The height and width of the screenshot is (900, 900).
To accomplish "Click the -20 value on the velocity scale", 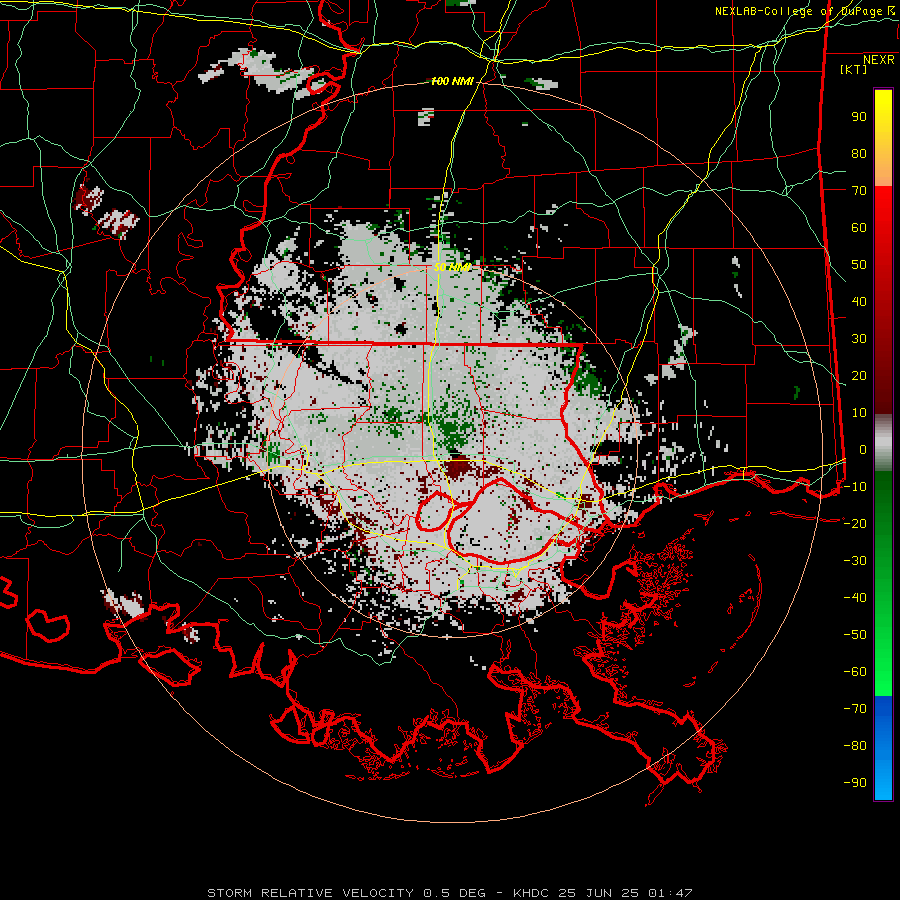I will coord(855,524).
